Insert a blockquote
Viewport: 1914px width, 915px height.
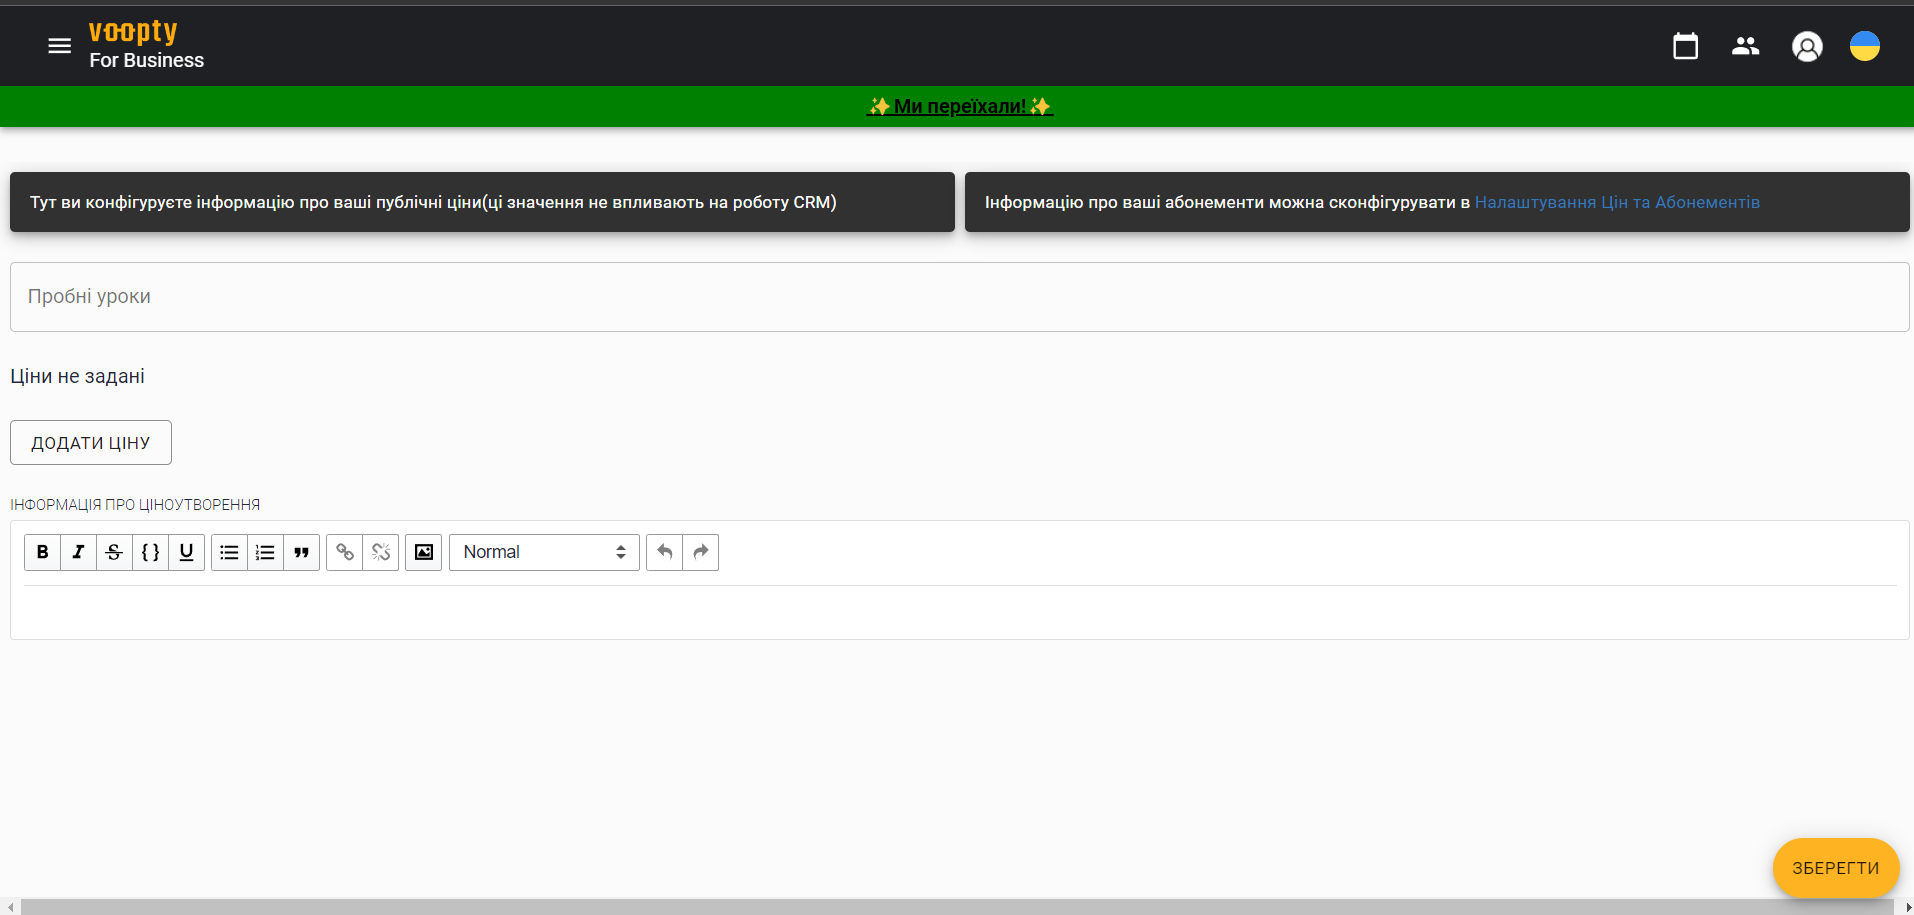pyautogui.click(x=301, y=552)
